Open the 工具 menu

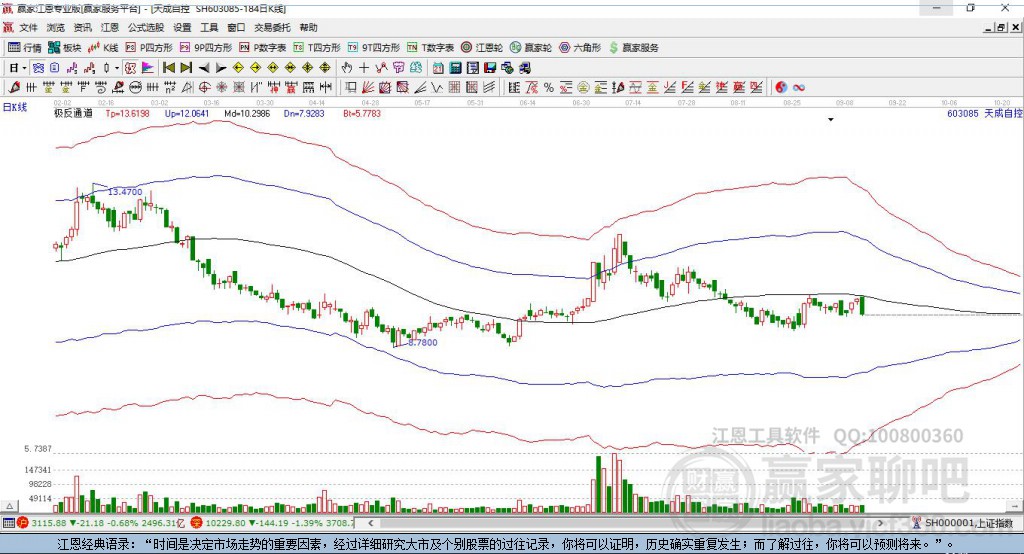[x=209, y=27]
